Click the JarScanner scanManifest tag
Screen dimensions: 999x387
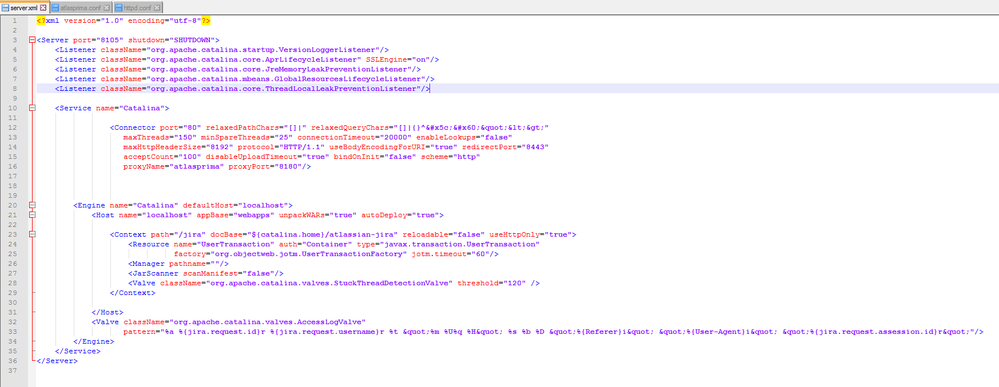click(x=206, y=274)
